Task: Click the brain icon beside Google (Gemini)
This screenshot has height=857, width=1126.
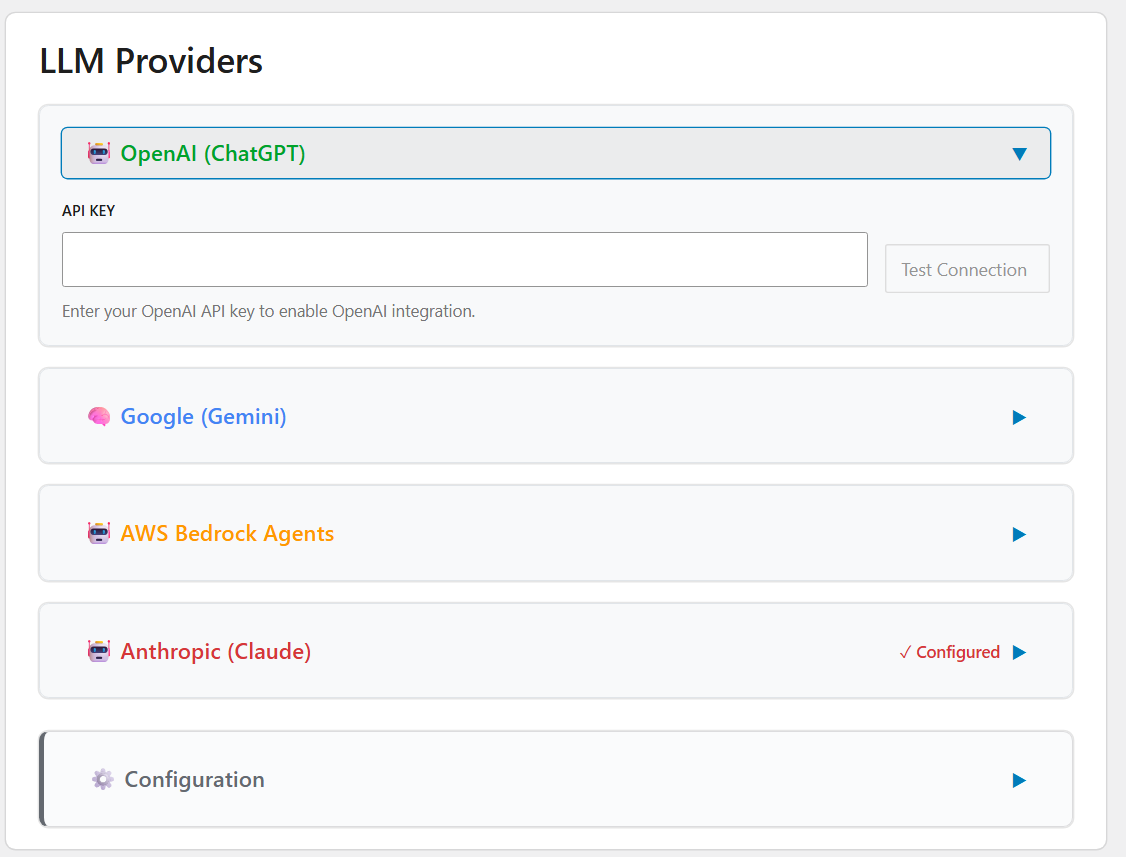Action: [99, 417]
